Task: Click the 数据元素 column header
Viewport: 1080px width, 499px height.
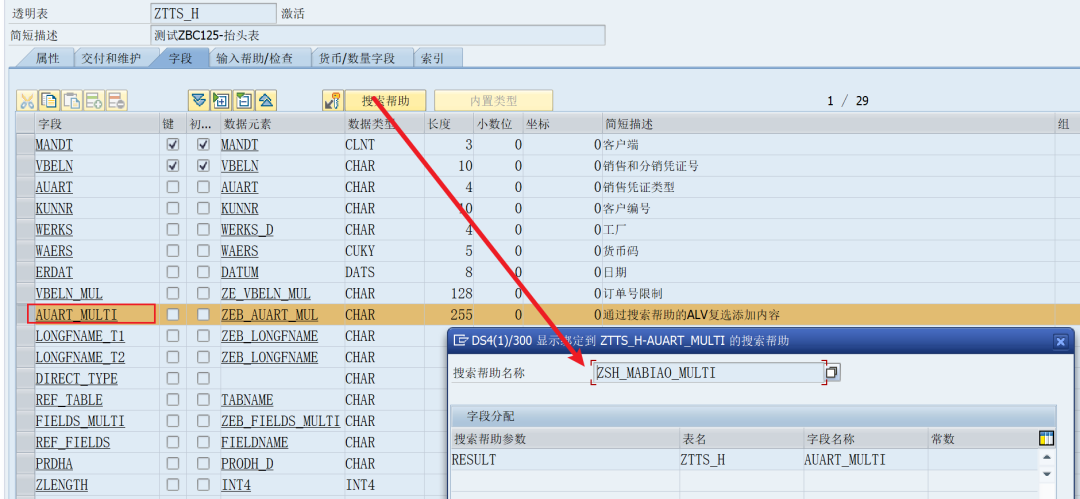Action: pyautogui.click(x=281, y=124)
